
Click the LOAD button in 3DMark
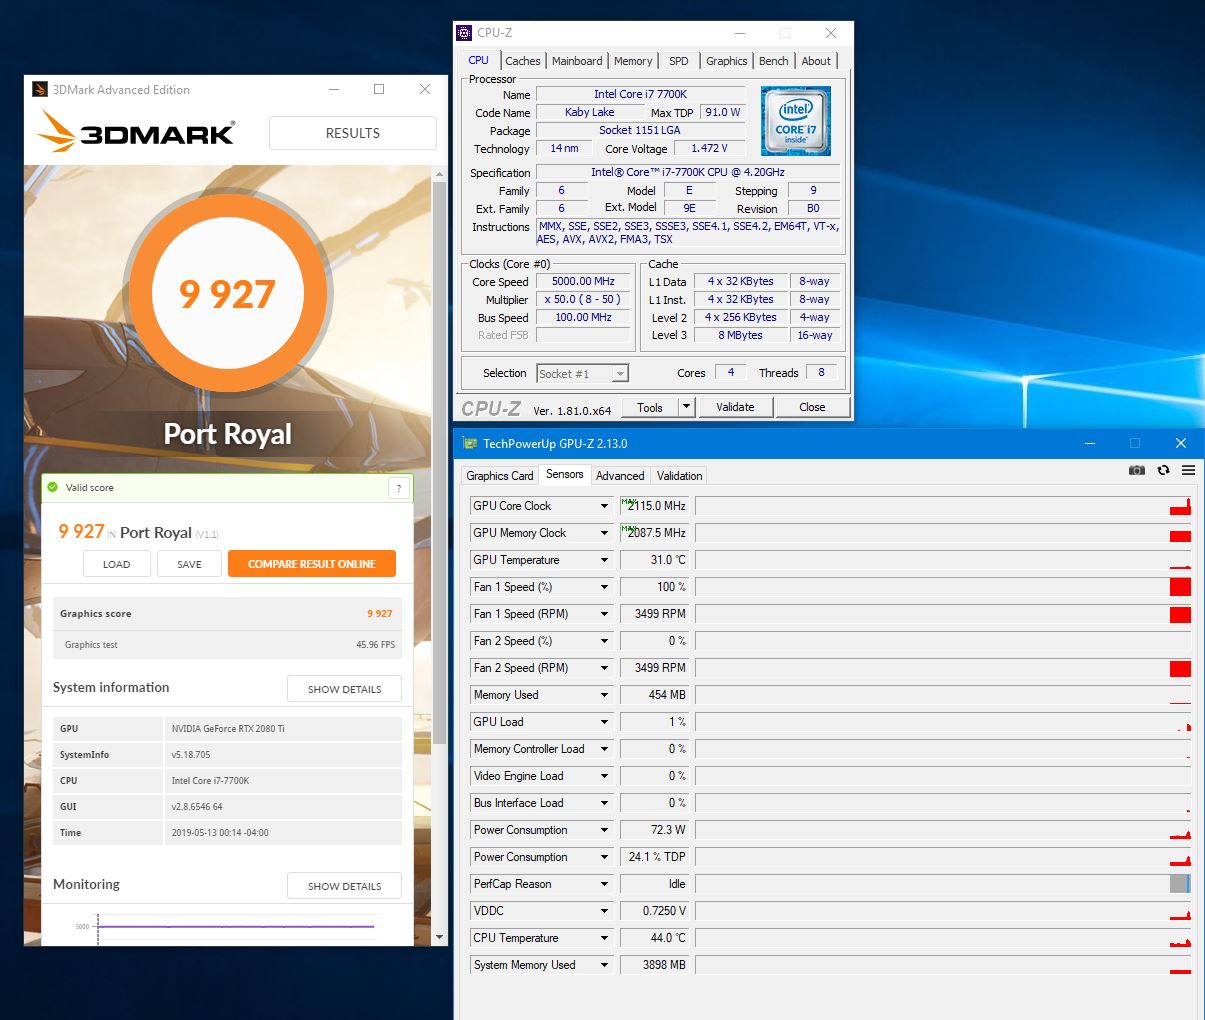click(x=117, y=564)
